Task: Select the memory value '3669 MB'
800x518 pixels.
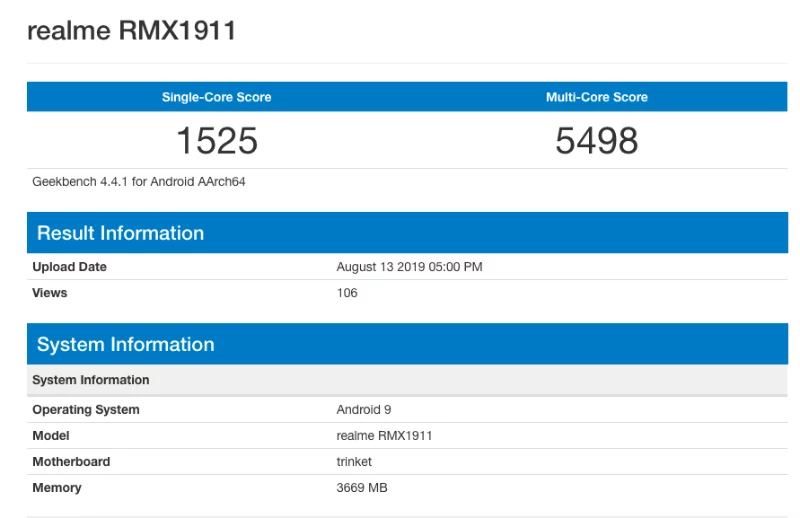Action: pos(362,488)
